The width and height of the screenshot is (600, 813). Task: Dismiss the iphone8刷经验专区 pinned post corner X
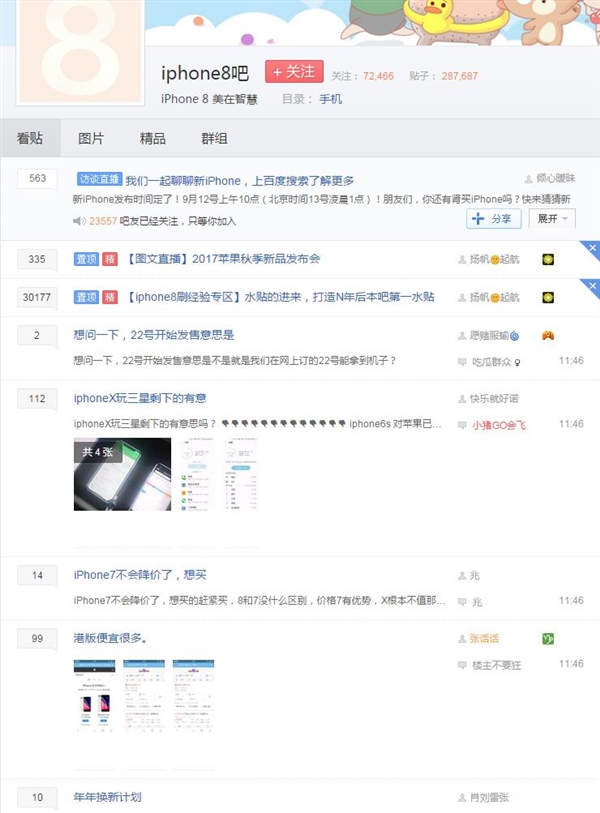pos(592,286)
